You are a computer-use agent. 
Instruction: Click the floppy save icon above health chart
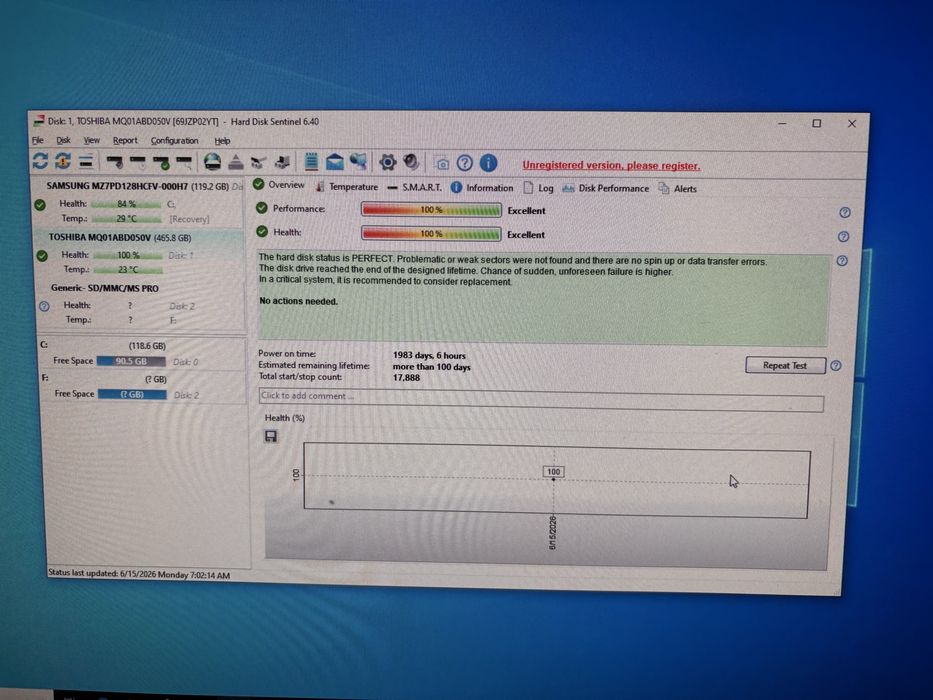click(271, 436)
